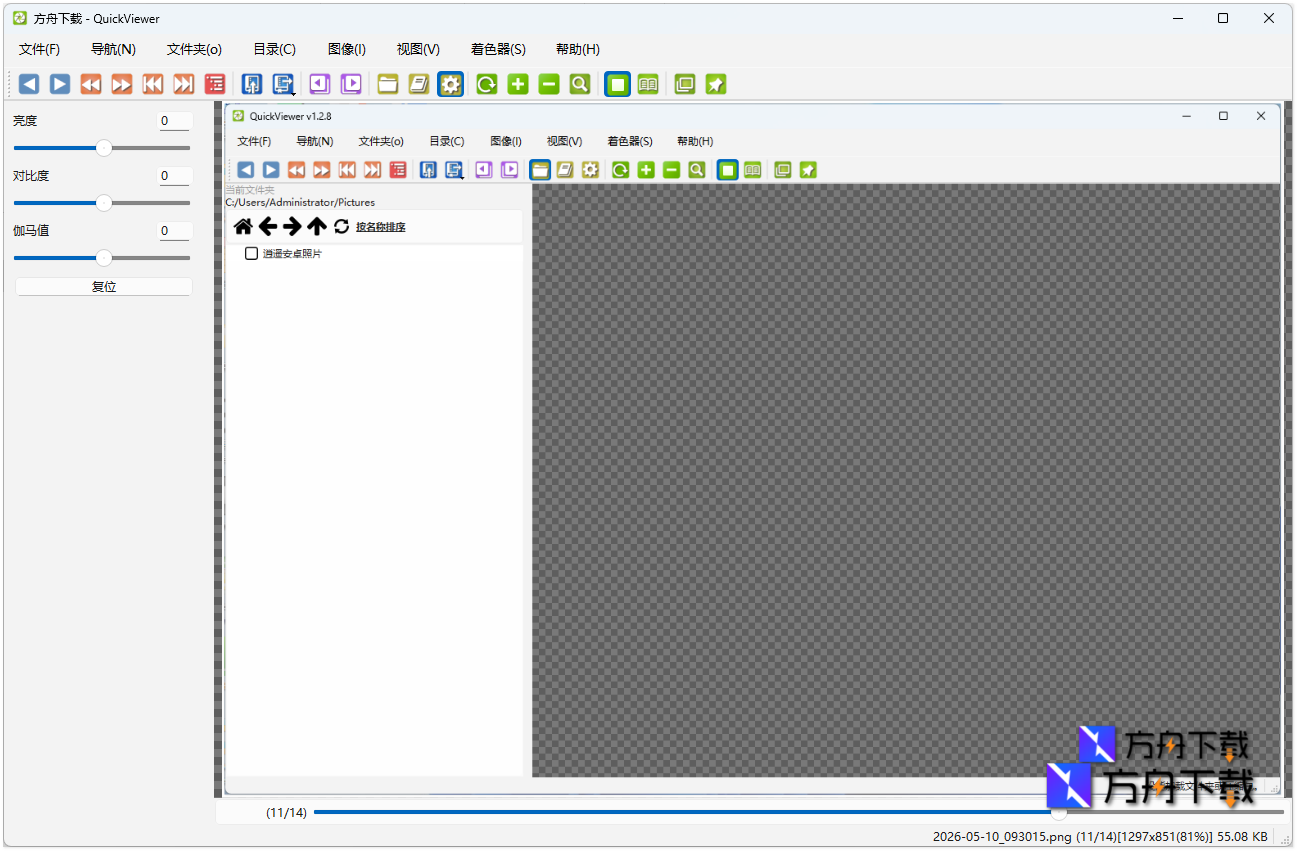Screen dimensions: 1297x851
Task: Click the orange fast forward icon
Action: (122, 84)
